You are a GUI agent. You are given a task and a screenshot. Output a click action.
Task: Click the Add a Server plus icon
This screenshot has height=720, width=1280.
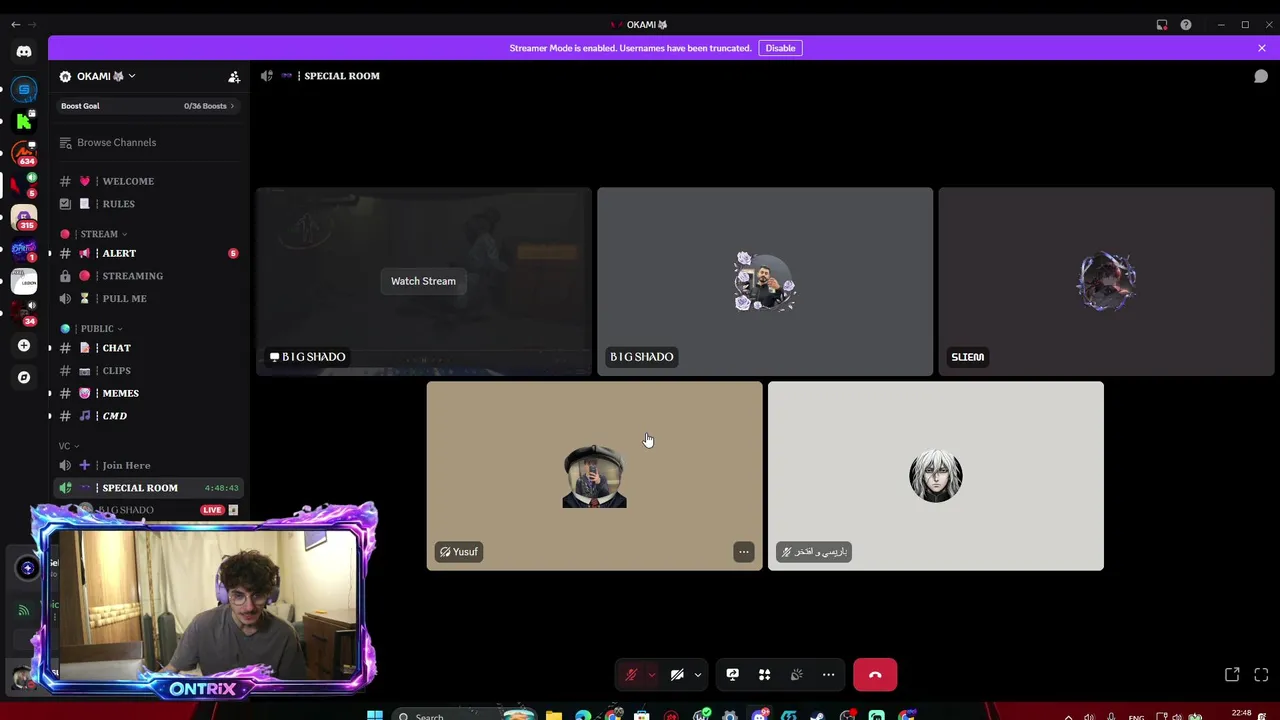[x=24, y=345]
